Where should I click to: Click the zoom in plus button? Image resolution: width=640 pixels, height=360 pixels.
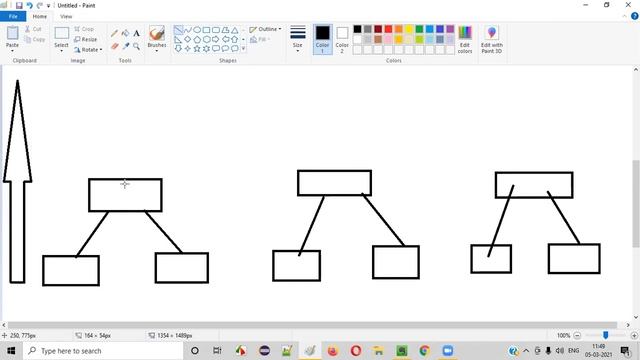[x=634, y=336]
